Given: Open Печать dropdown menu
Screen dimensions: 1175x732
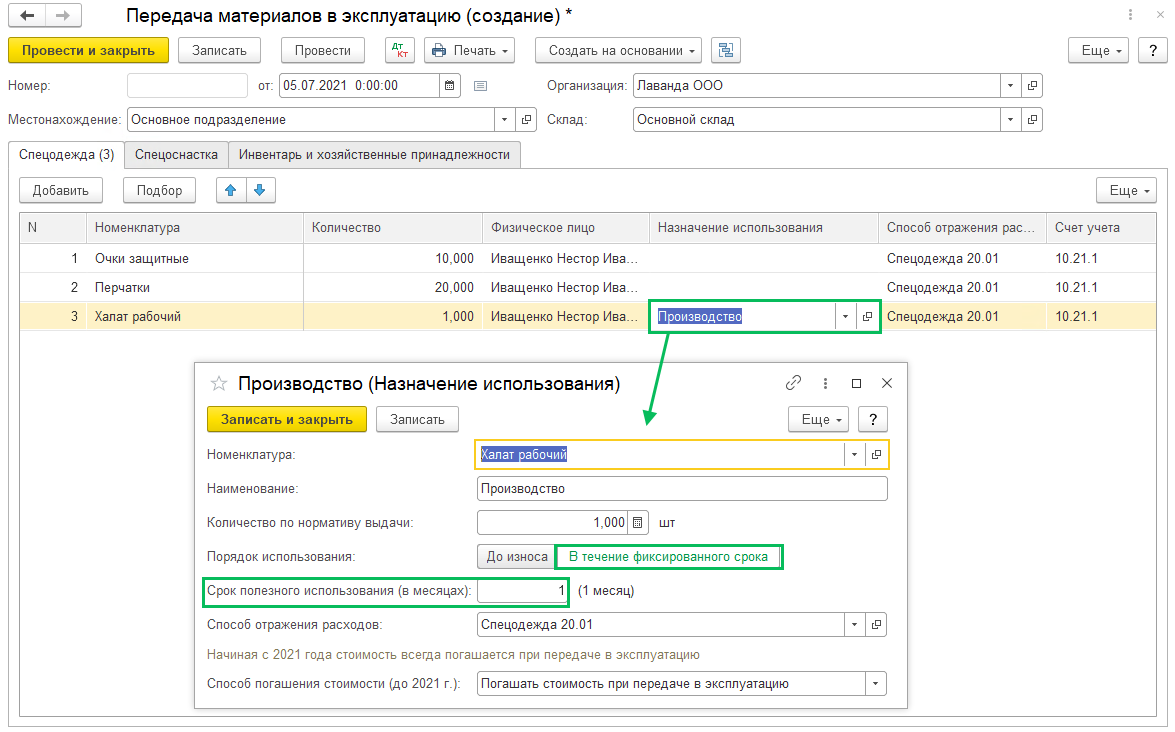Looking at the screenshot, I should point(470,50).
